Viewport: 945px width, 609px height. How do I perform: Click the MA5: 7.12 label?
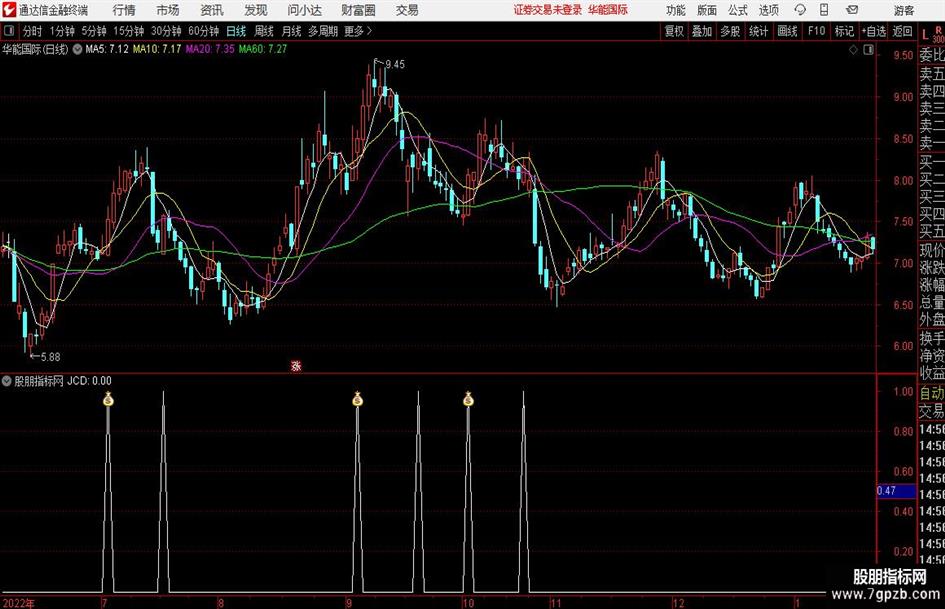pos(107,49)
